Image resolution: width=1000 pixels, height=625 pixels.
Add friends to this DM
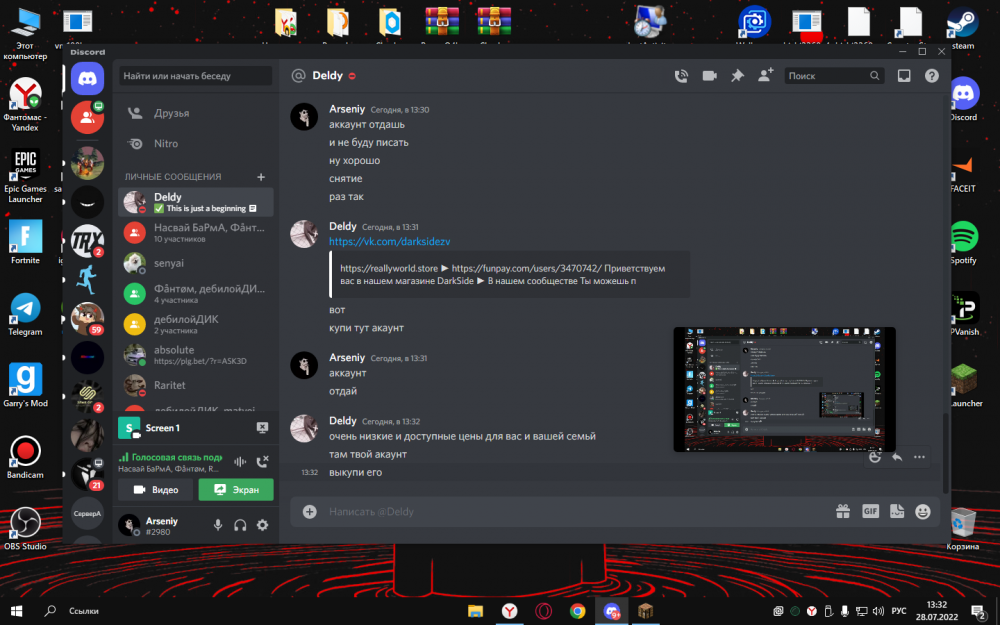(765, 75)
